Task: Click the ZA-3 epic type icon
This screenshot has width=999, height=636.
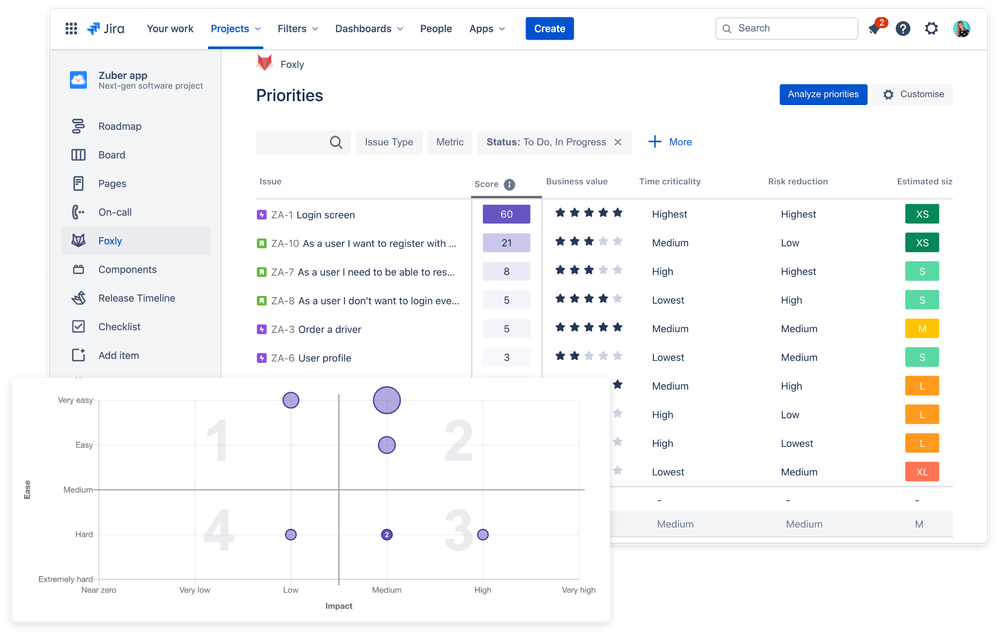Action: point(261,329)
